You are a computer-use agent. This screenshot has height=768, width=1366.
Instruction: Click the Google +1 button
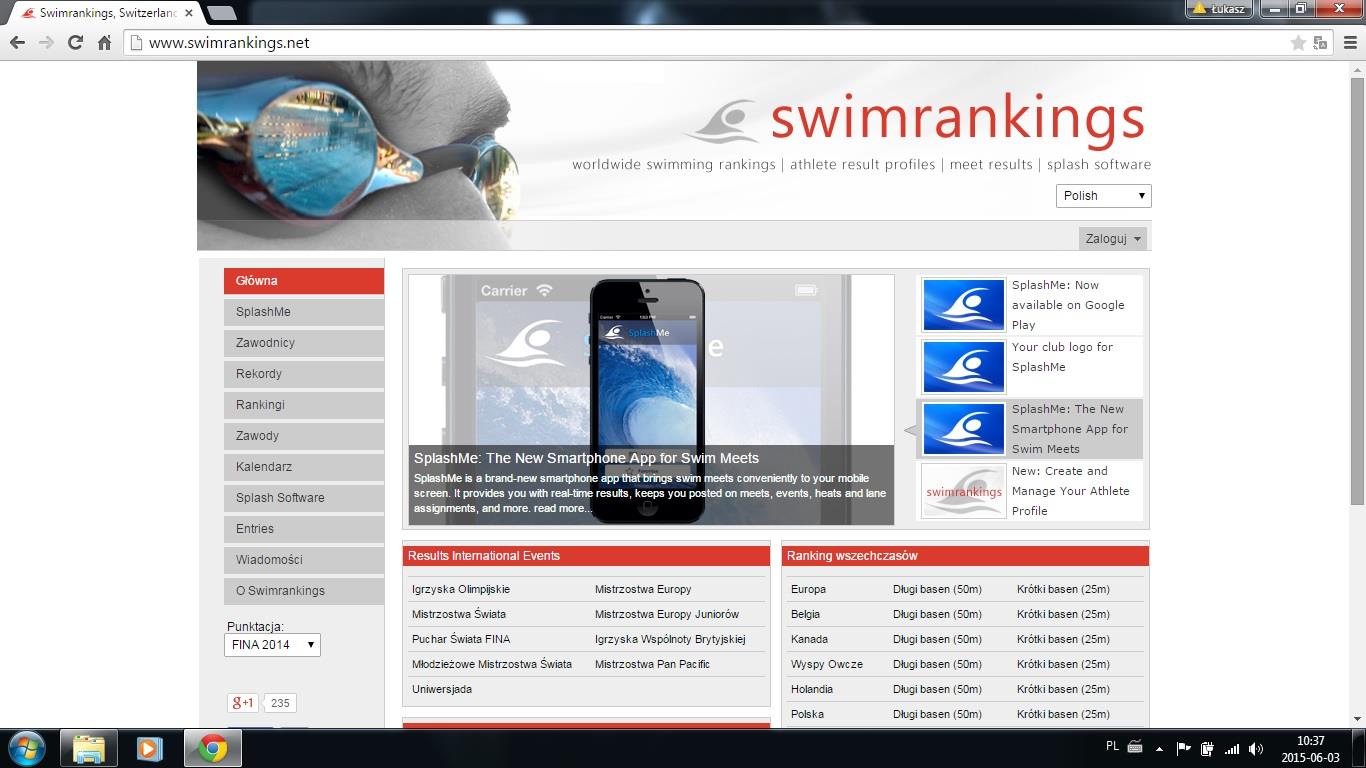[x=243, y=703]
